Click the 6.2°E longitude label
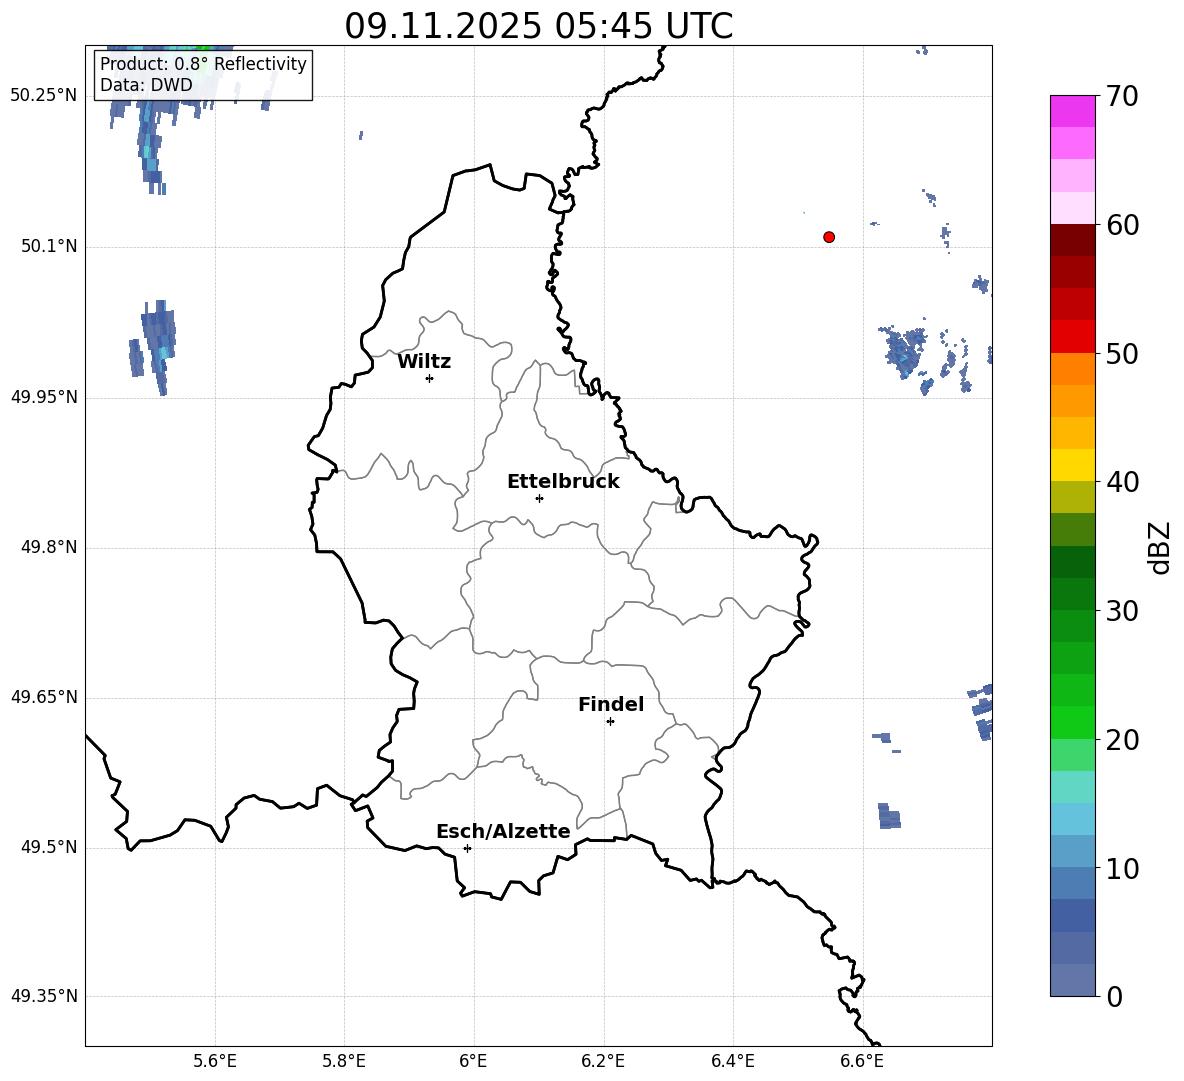The height and width of the screenshot is (1081, 1184). click(603, 1061)
